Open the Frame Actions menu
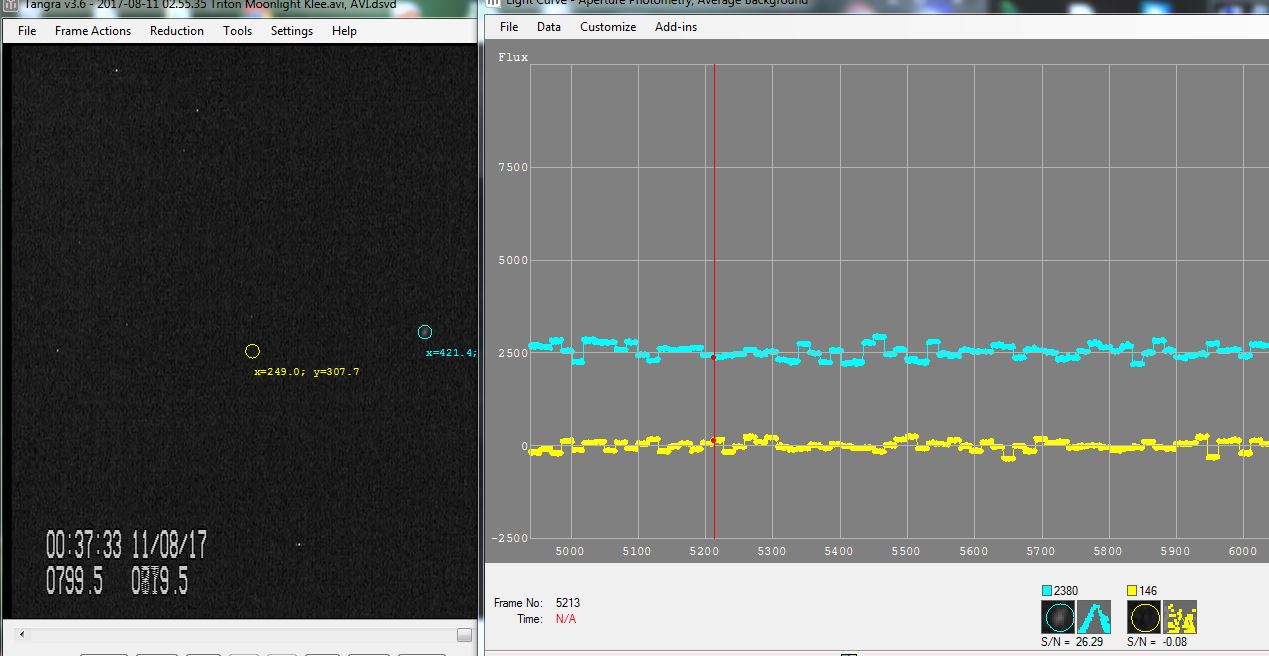 93,31
